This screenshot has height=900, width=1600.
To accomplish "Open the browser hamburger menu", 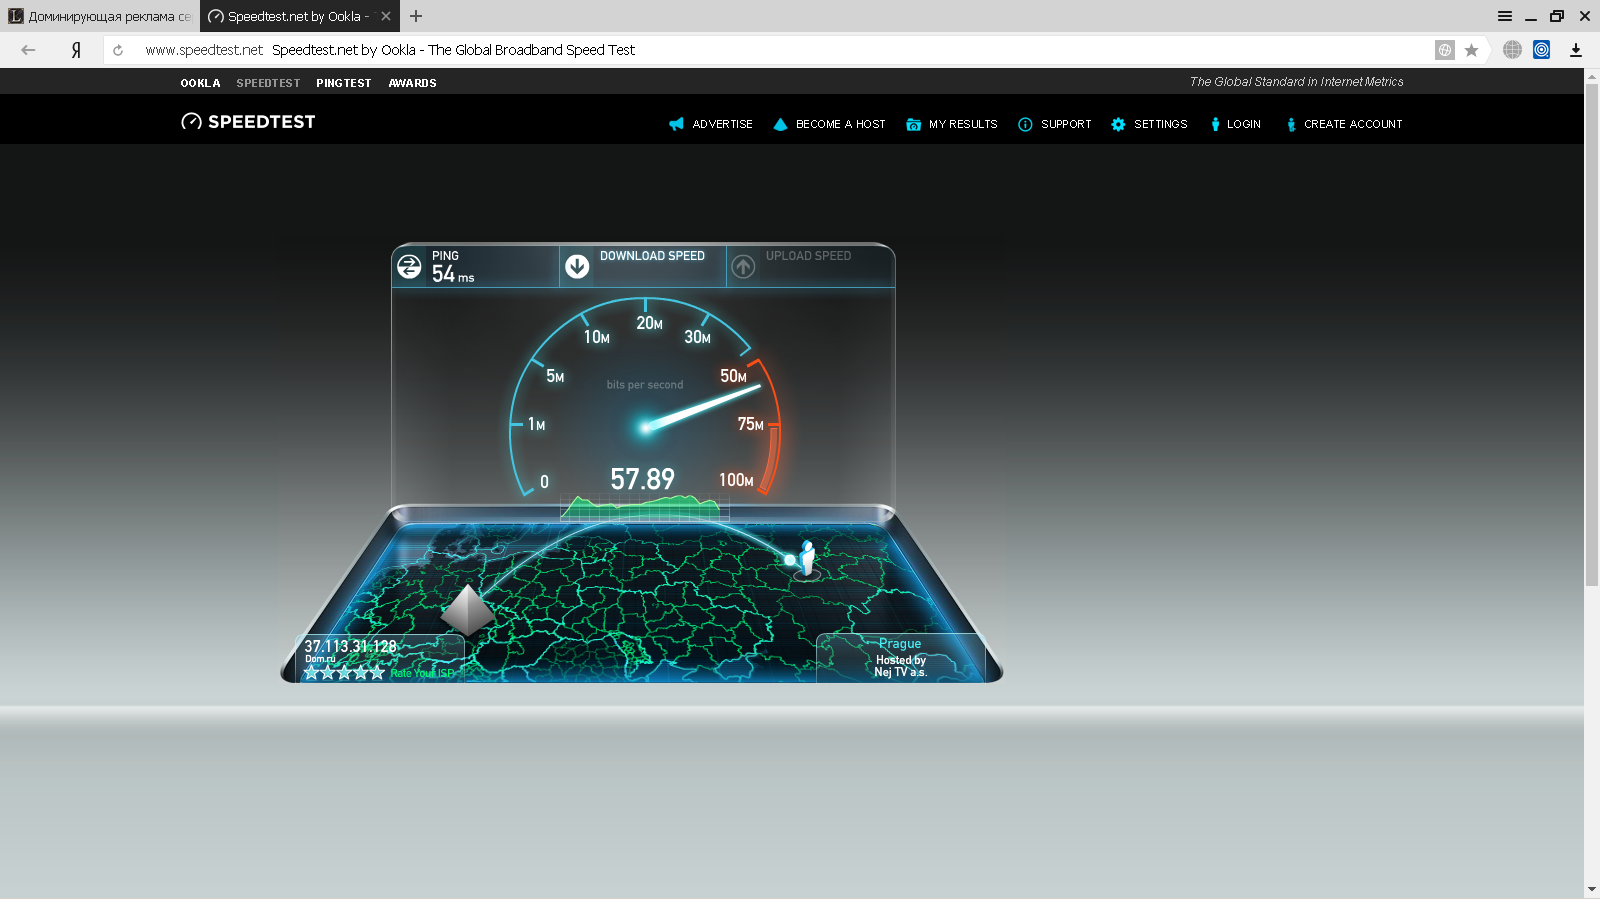I will 1504,16.
